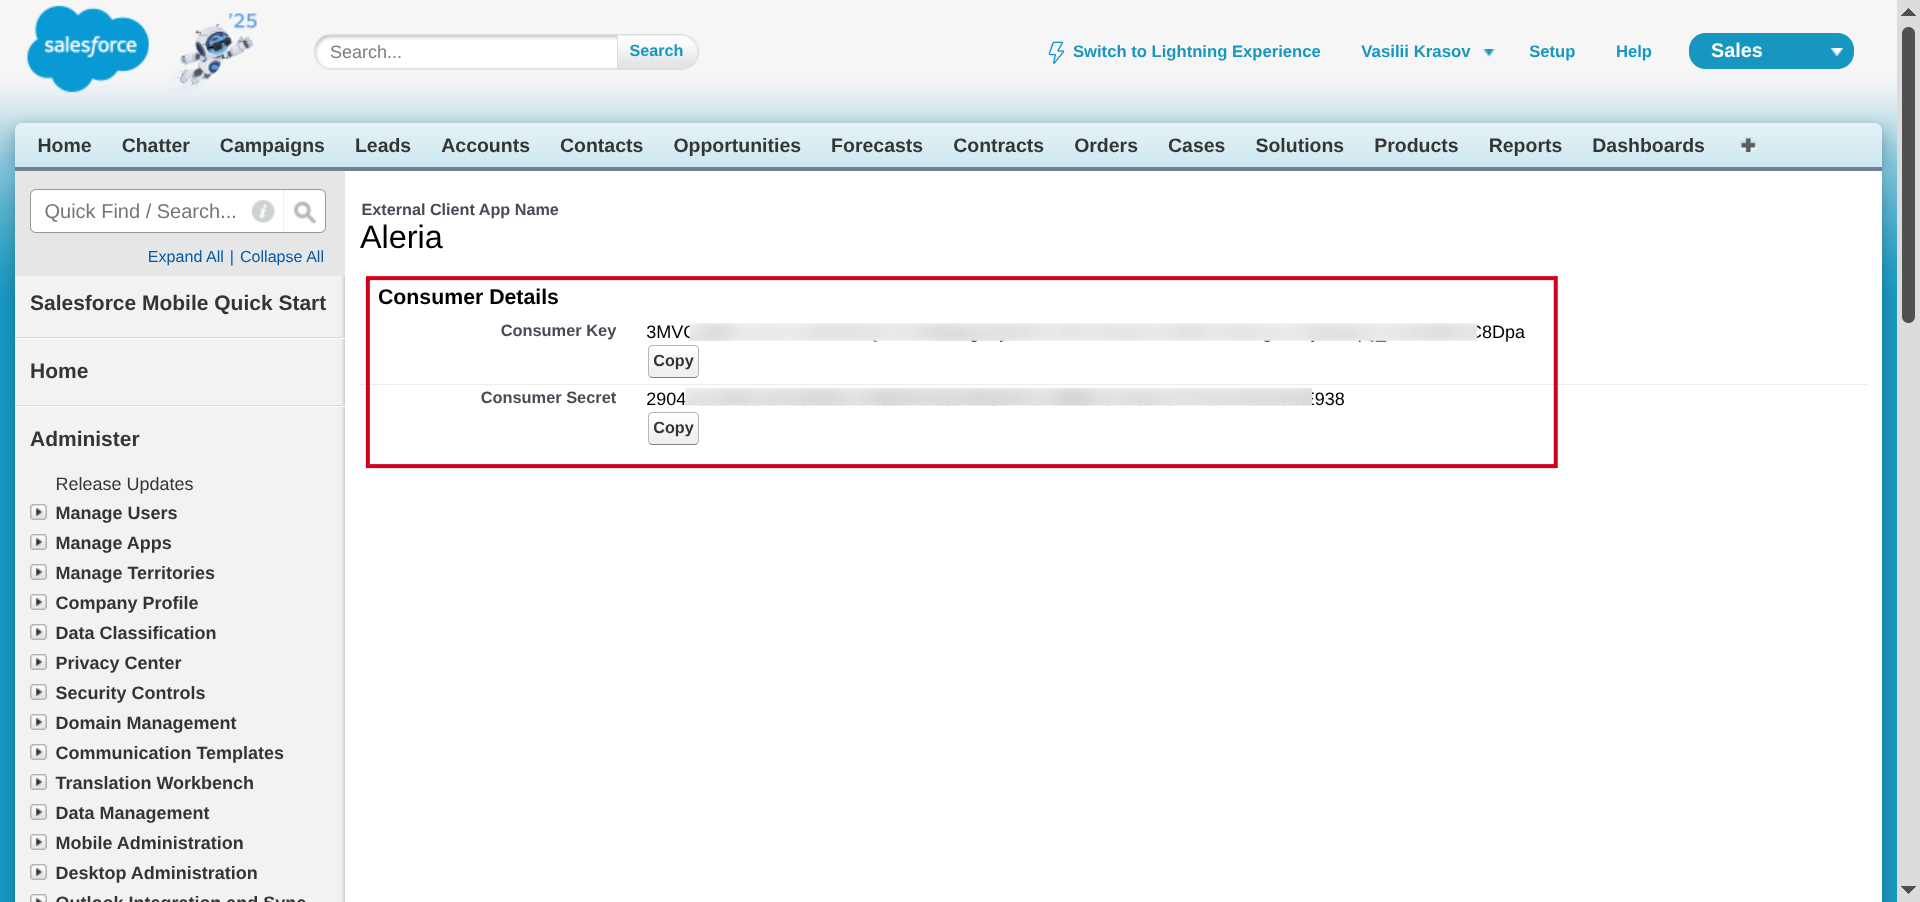Open the Opportunities tab
1920x902 pixels.
tap(737, 145)
